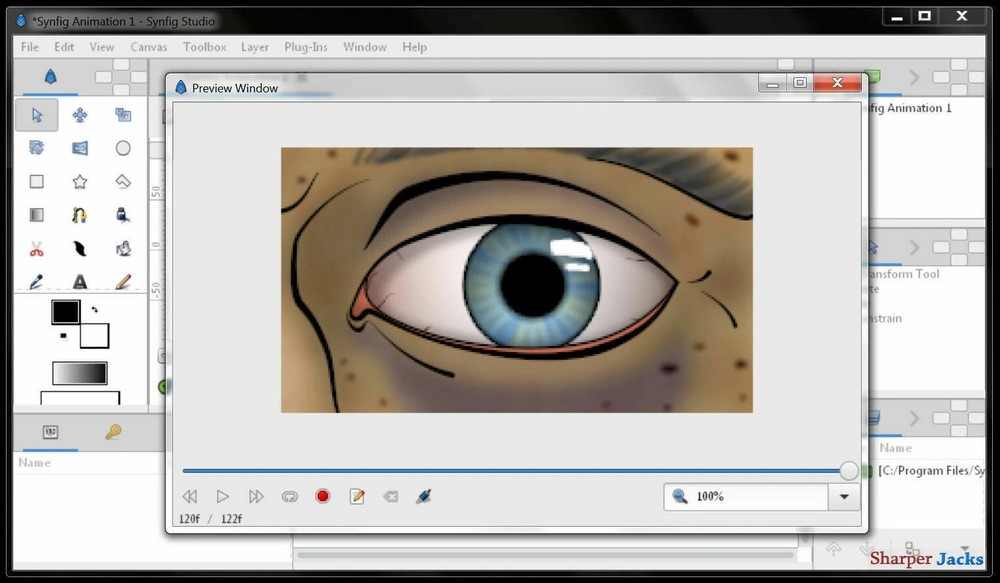Select the Feather tool
The width and height of the screenshot is (1000, 583).
[80, 249]
